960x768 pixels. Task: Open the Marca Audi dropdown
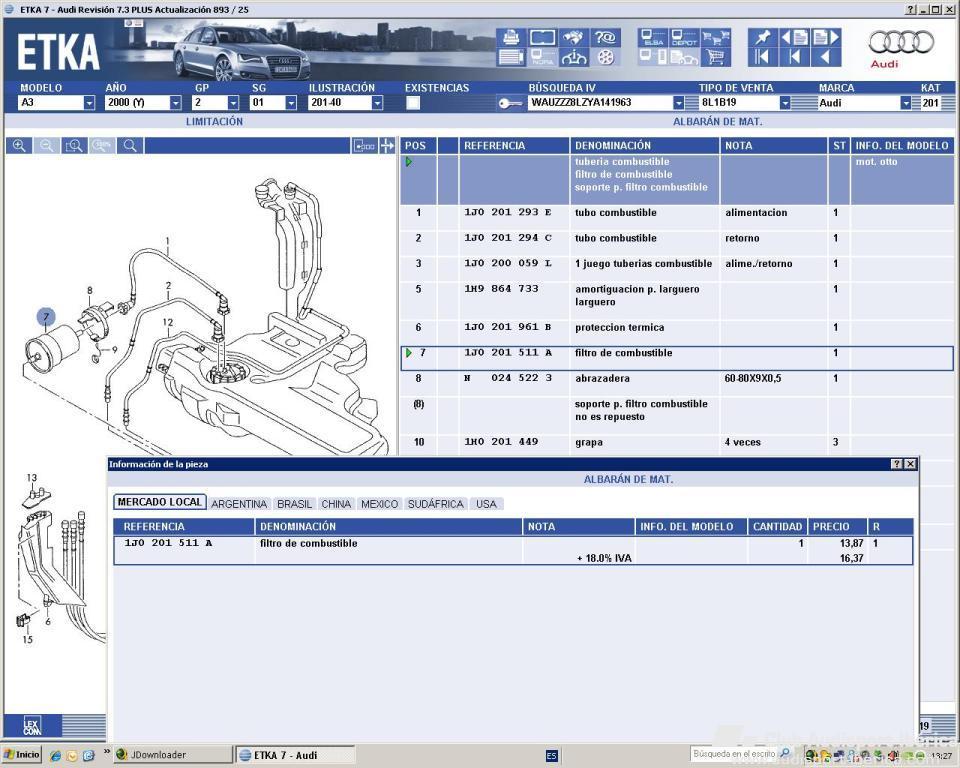pos(906,103)
